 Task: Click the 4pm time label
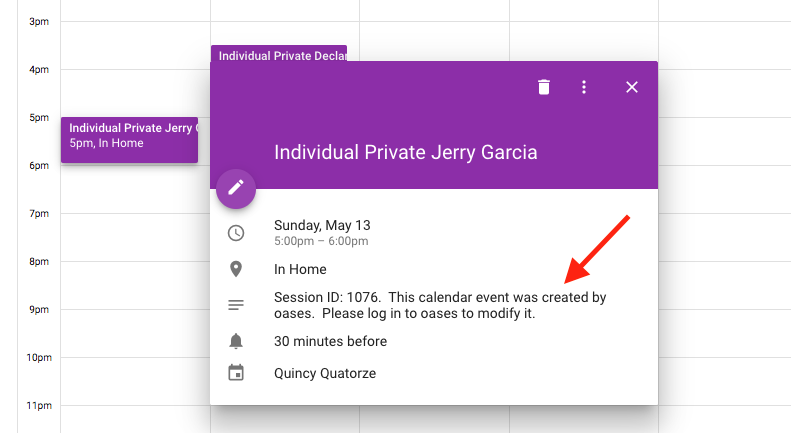pyautogui.click(x=39, y=70)
